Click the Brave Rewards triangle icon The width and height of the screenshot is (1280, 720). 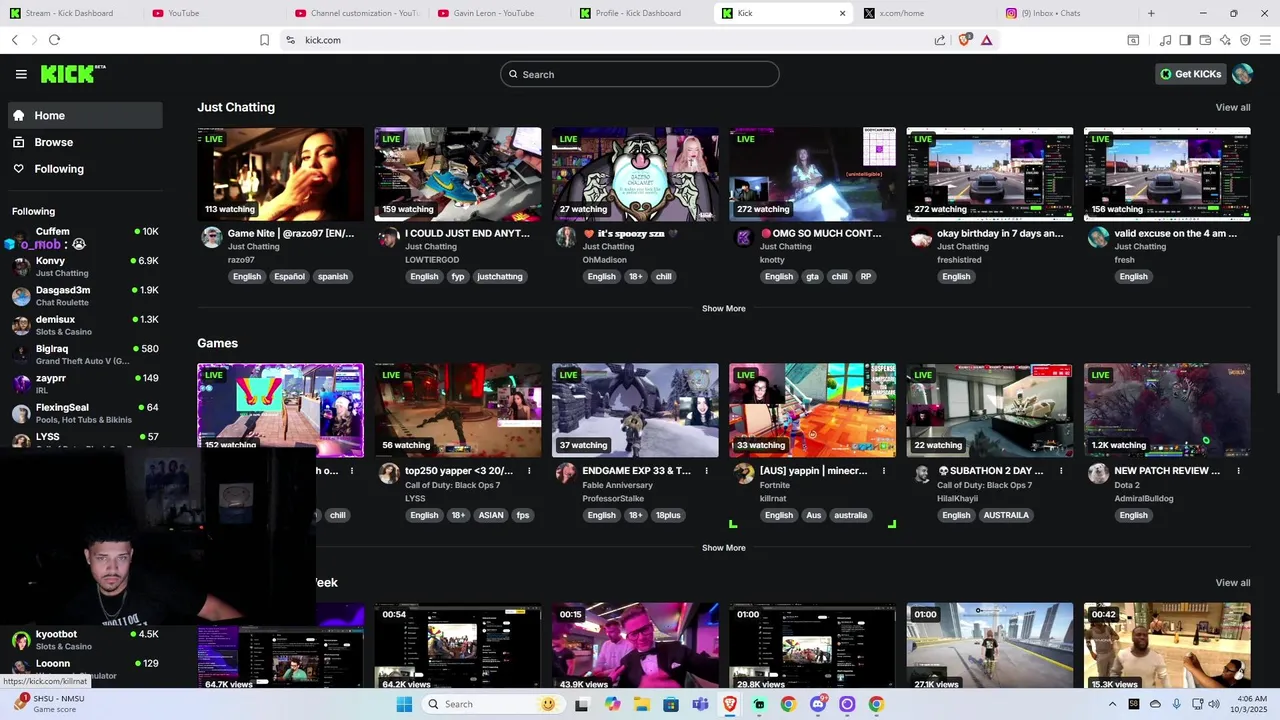point(987,40)
